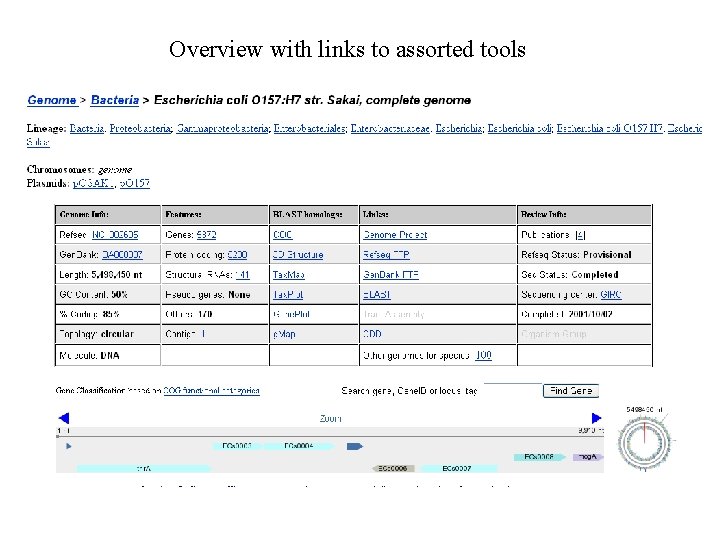Viewport: 720px width, 540px height.
Task: Open the BLAST link in Links column
Action: (377, 294)
